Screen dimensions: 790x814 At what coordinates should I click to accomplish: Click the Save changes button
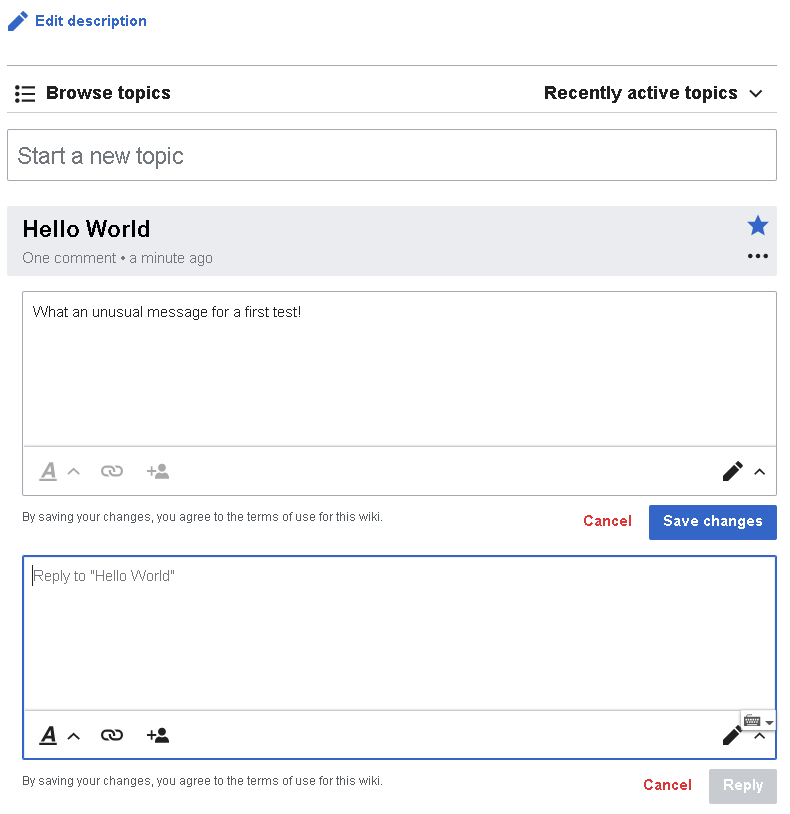click(712, 521)
